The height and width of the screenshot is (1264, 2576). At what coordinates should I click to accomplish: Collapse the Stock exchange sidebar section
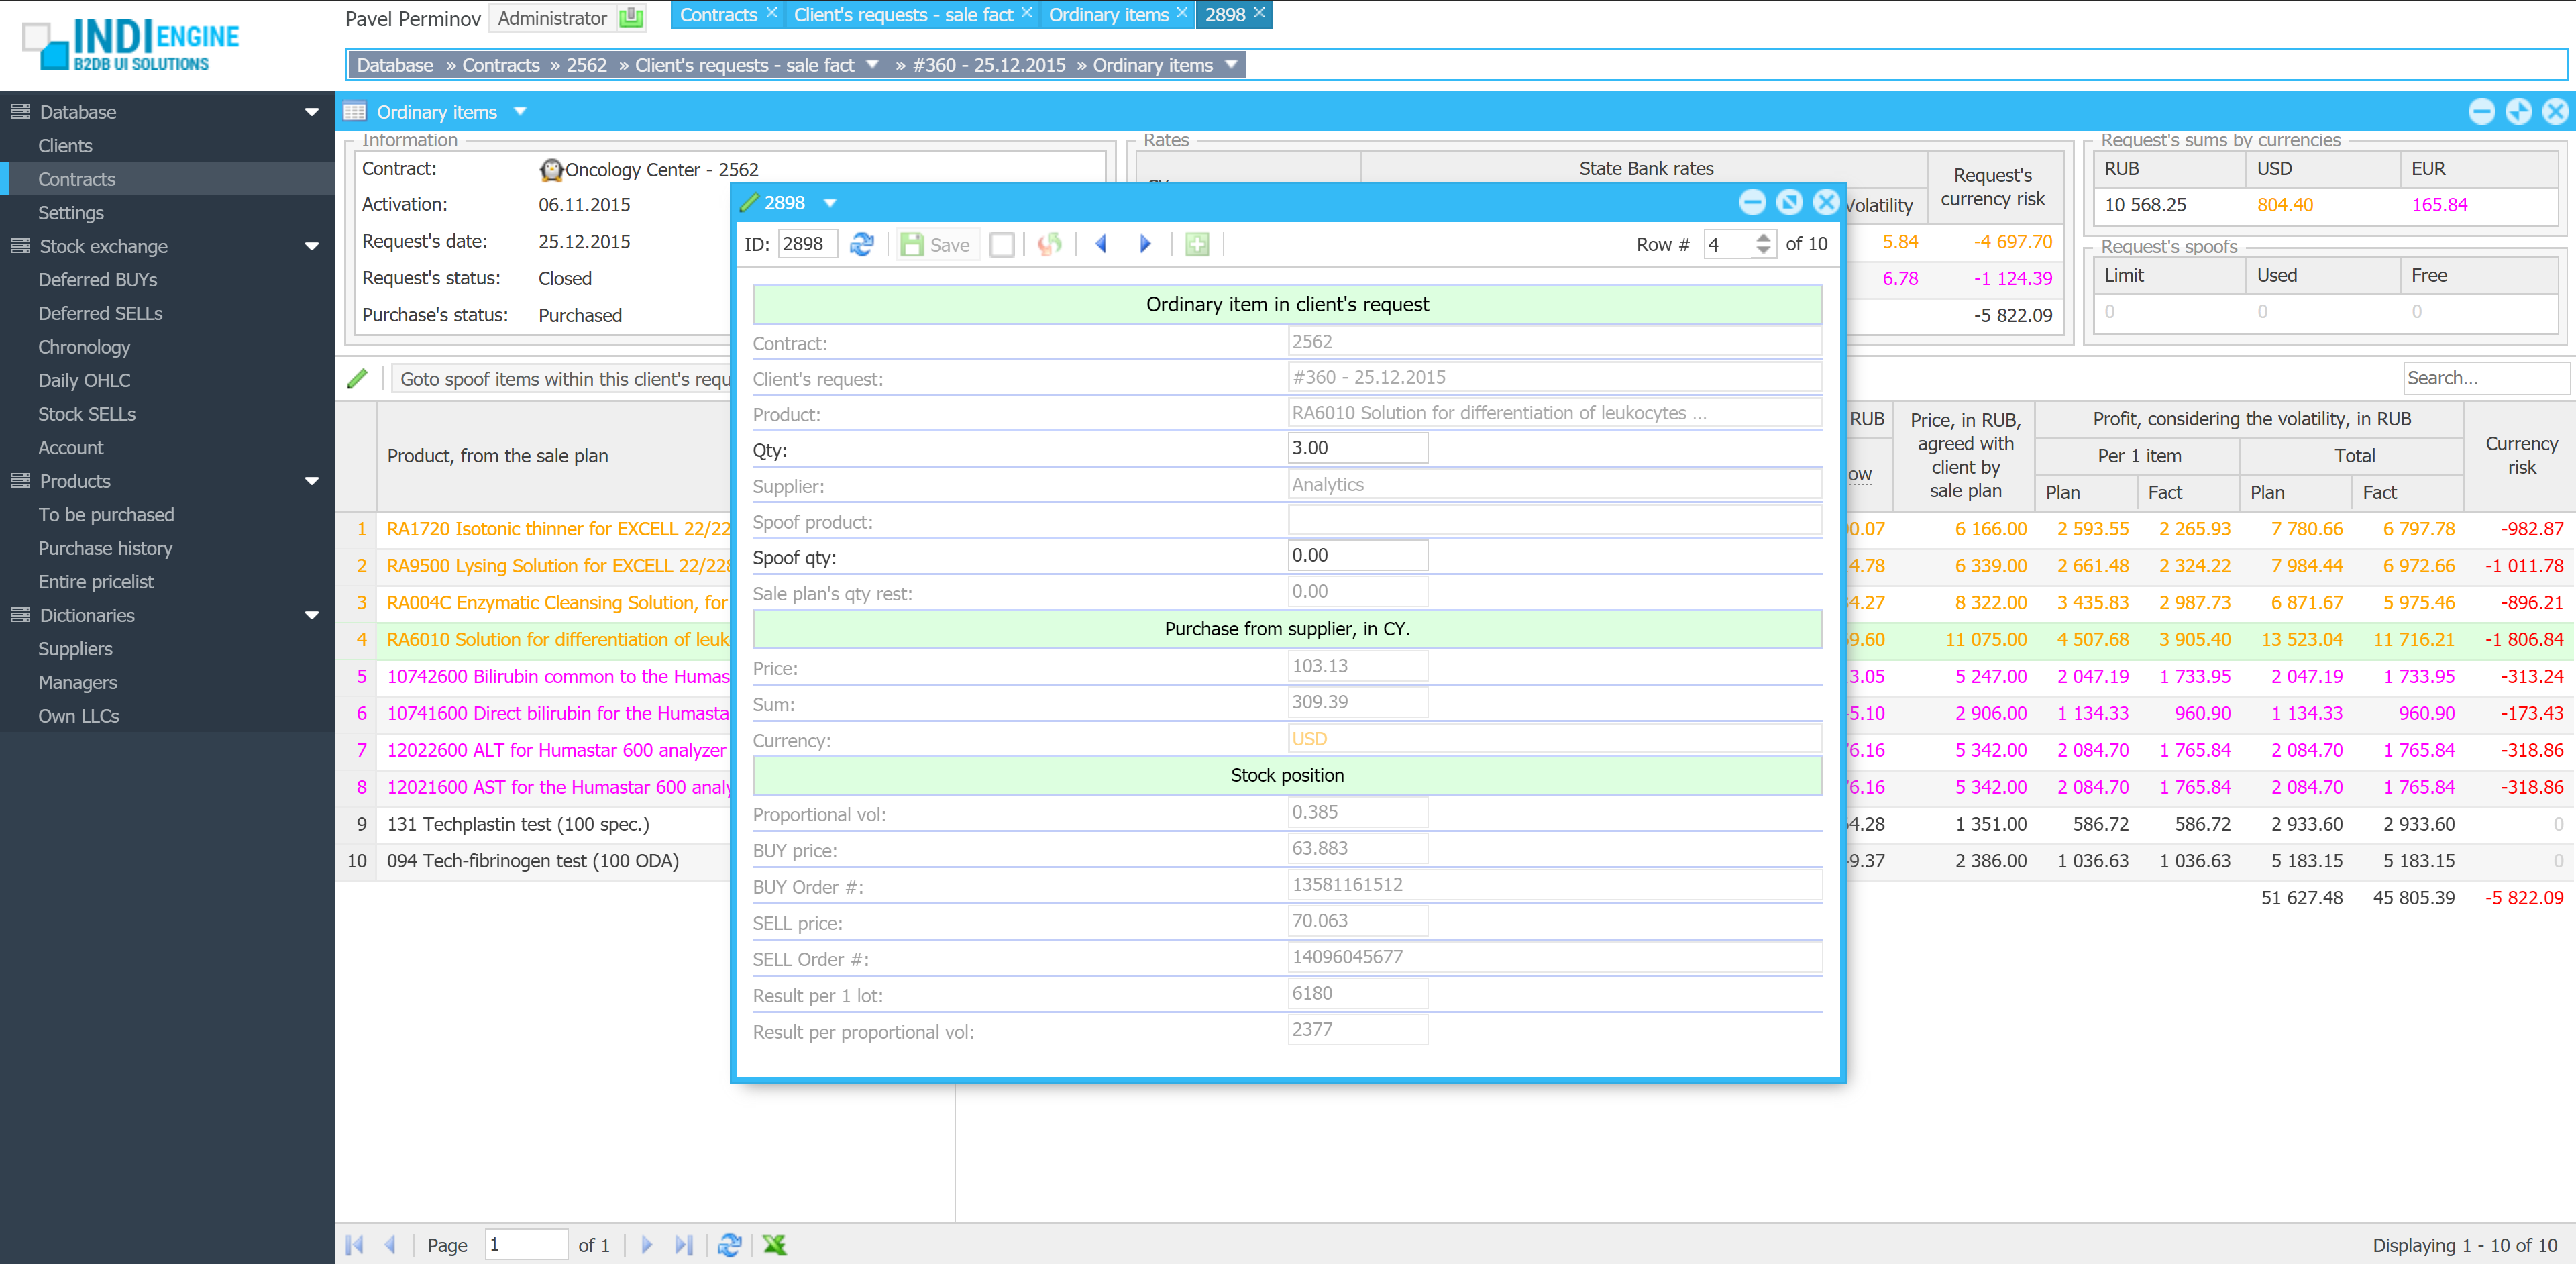point(311,246)
